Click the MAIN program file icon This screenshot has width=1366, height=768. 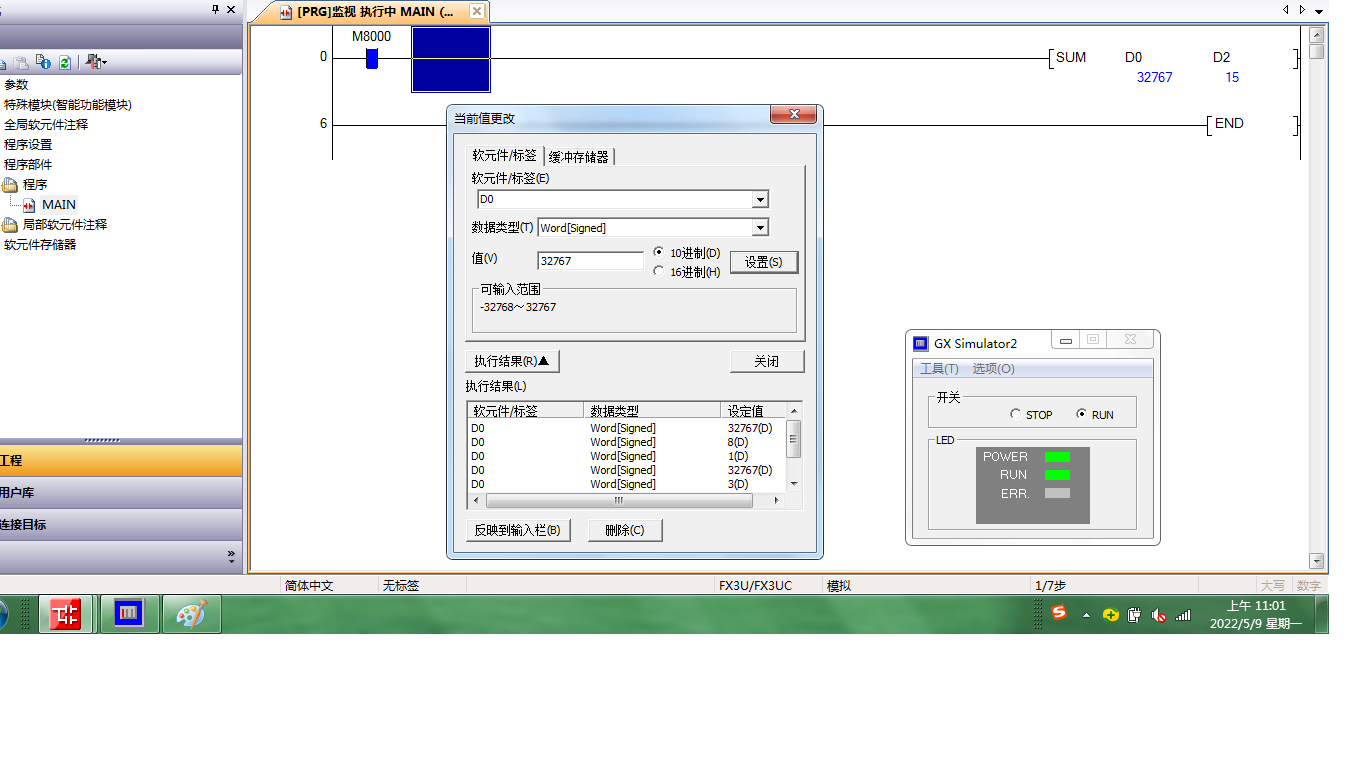point(29,205)
